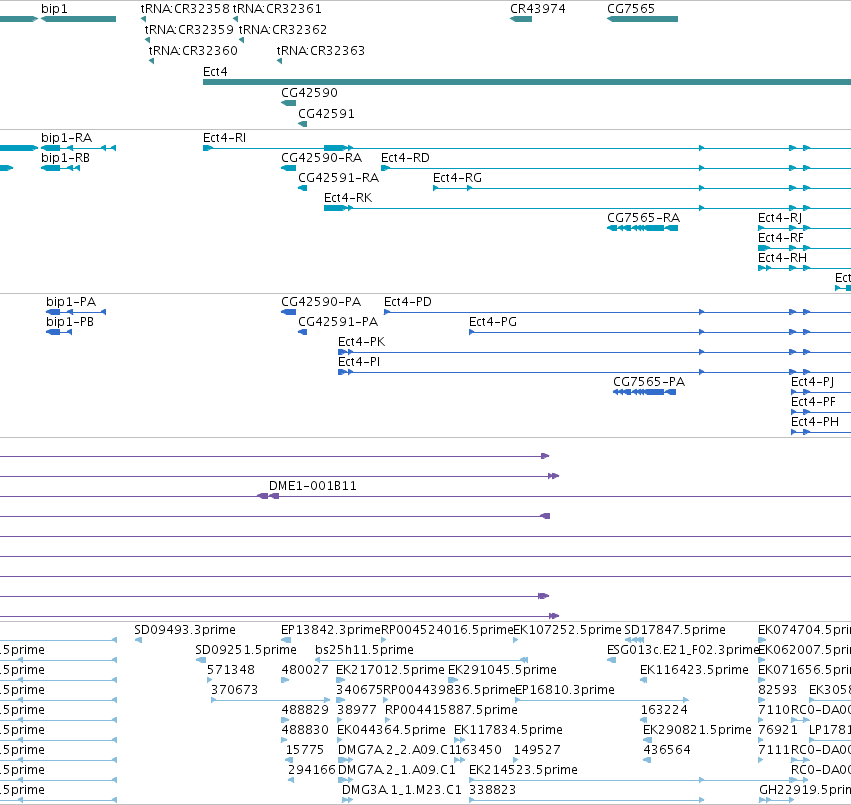
Task: Select protein Ect4-PJ label
Action: pos(812,382)
